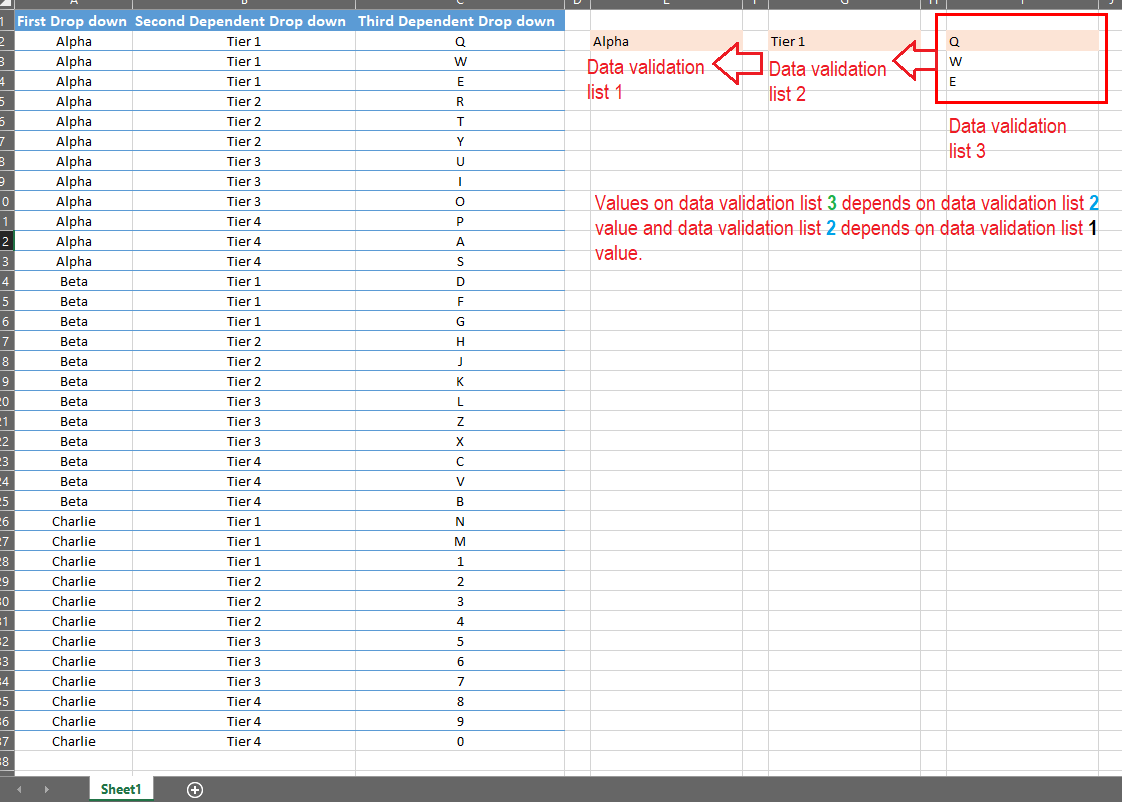Click the cell containing letter Z
Viewport: 1122px width, 802px height.
460,422
